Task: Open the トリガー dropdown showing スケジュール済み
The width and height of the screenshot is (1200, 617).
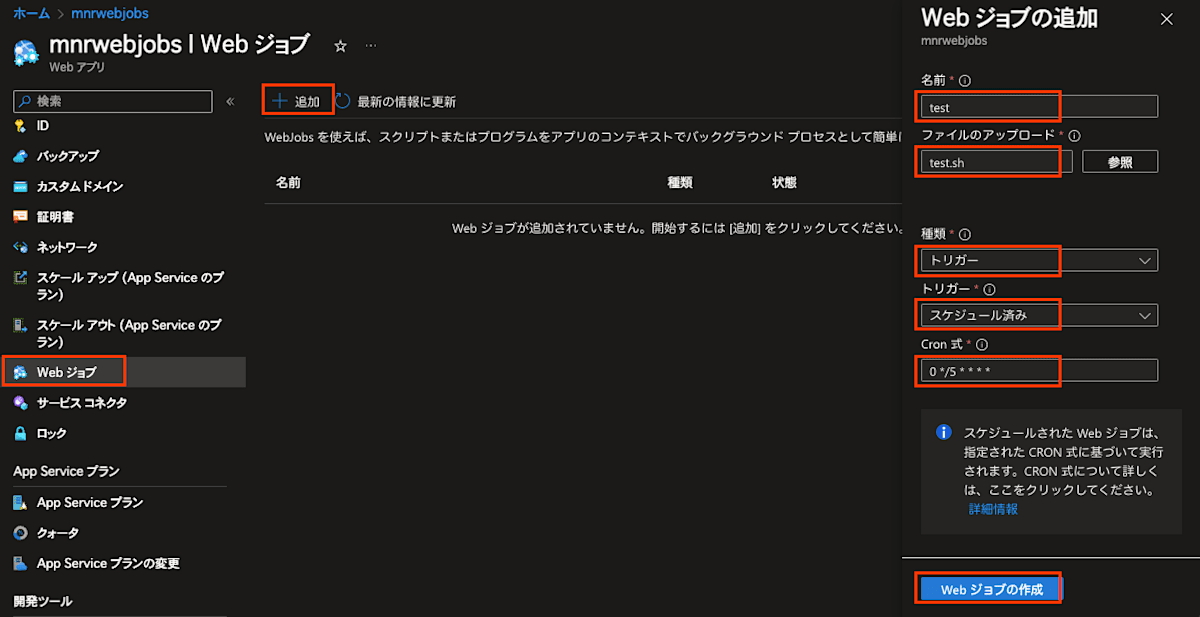Action: coord(1040,315)
